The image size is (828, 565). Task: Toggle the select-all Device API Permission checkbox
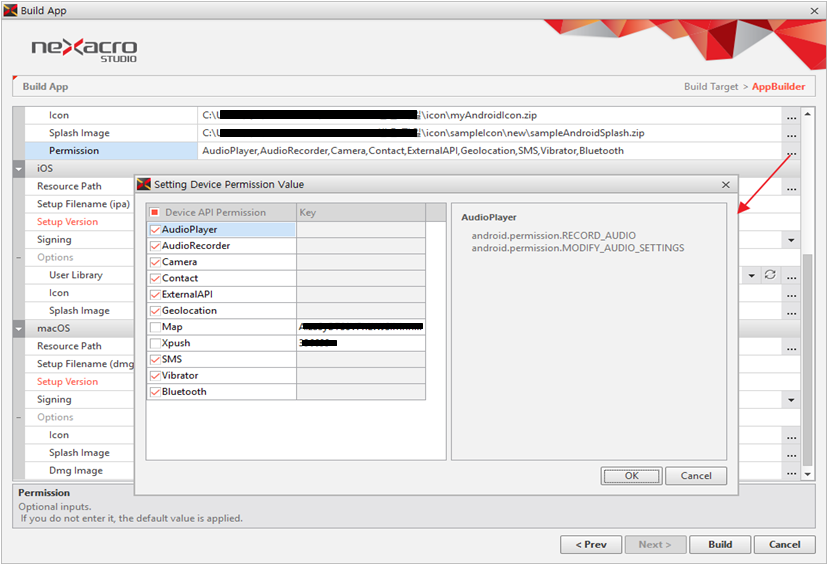click(x=154, y=212)
